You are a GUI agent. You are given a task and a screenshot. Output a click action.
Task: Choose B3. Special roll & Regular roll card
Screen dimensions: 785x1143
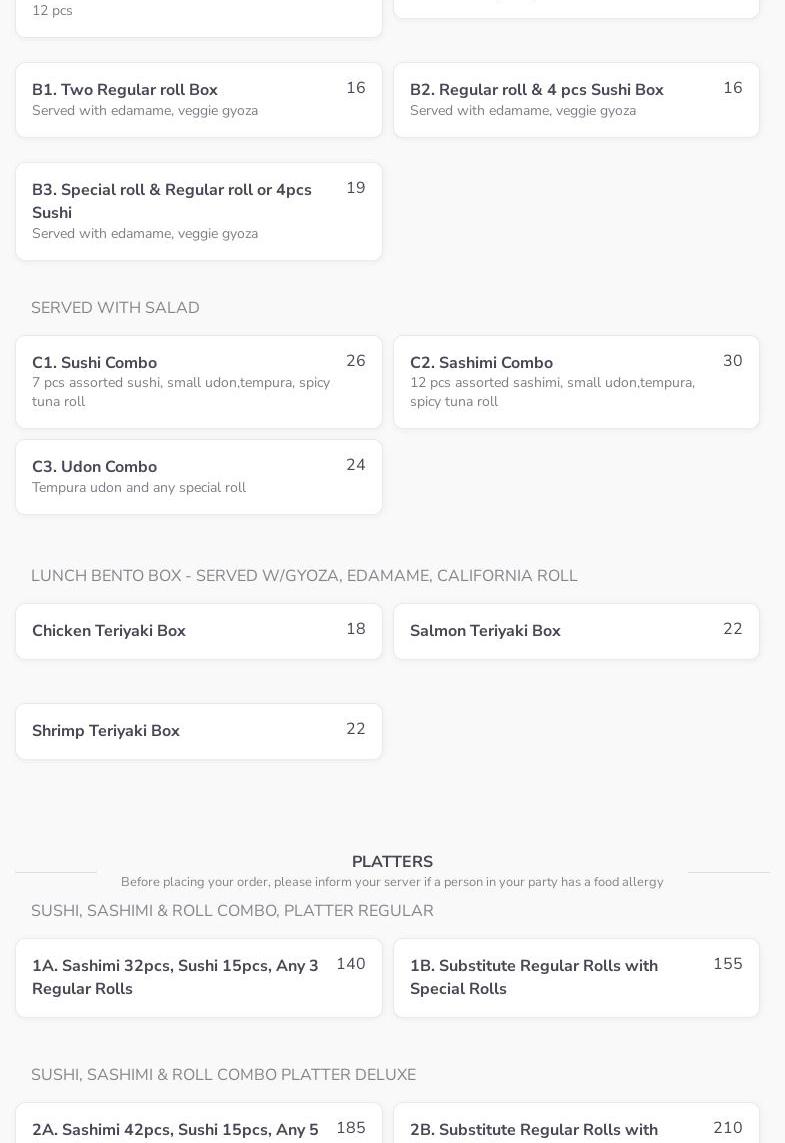[198, 211]
